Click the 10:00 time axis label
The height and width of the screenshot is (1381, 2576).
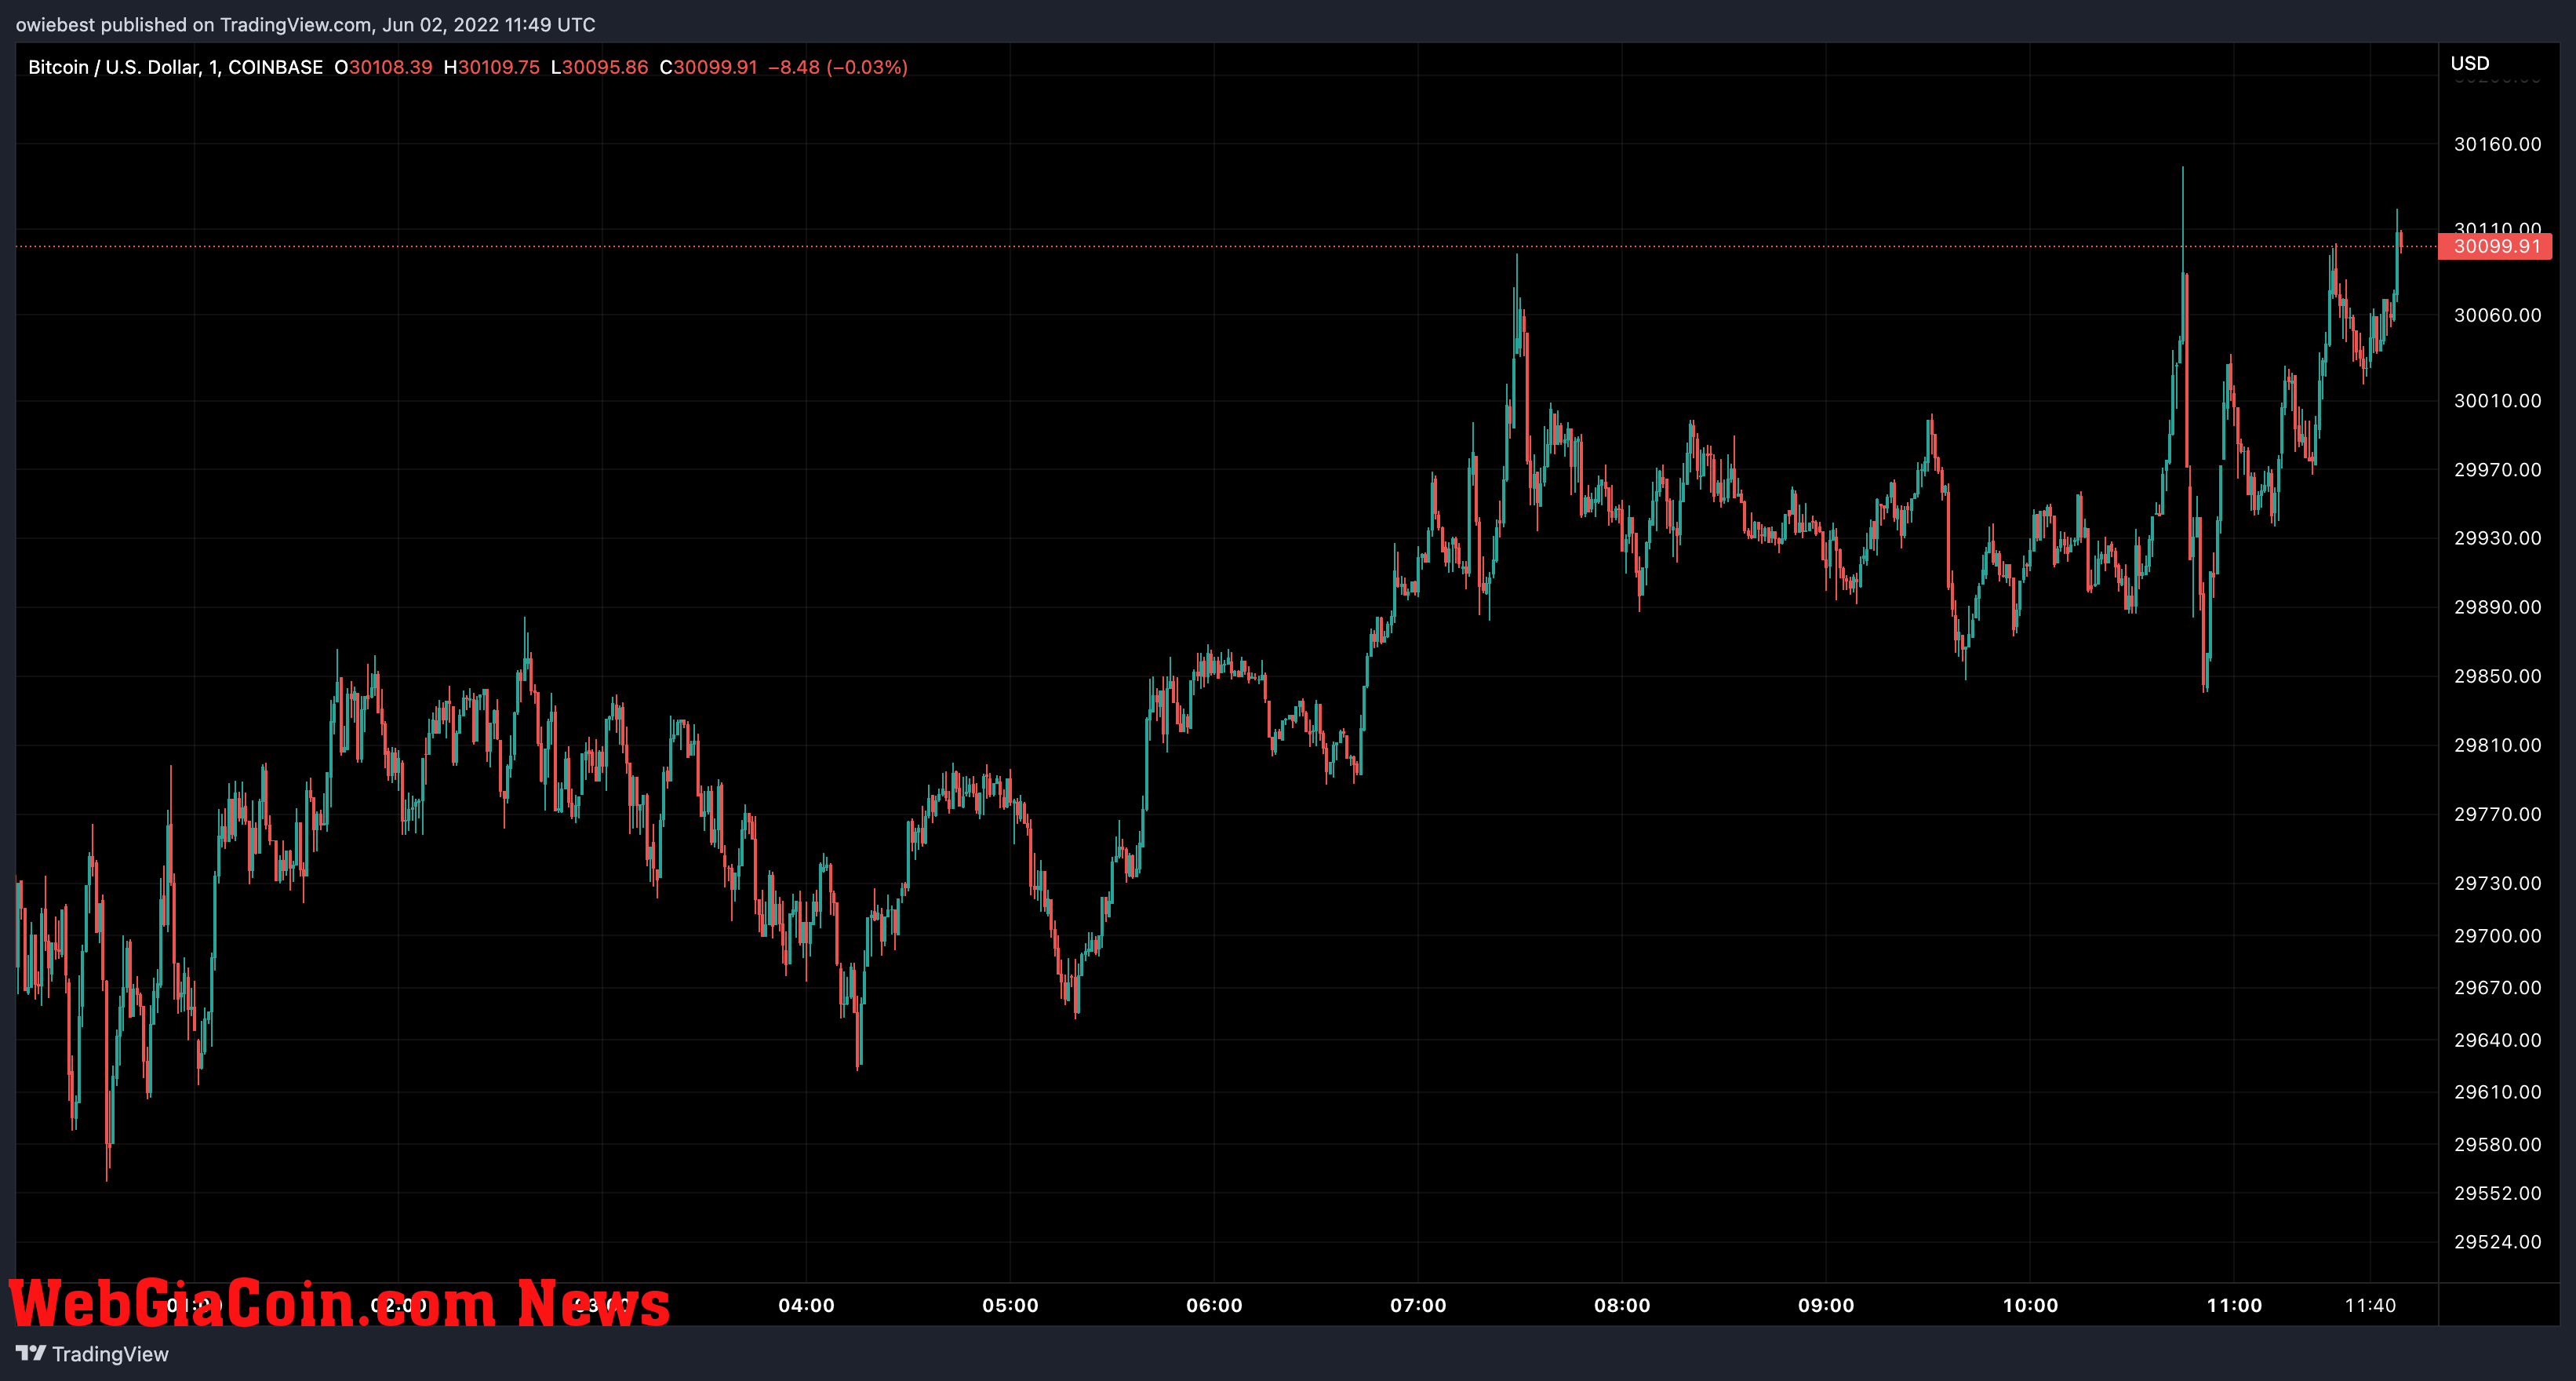2030,1305
